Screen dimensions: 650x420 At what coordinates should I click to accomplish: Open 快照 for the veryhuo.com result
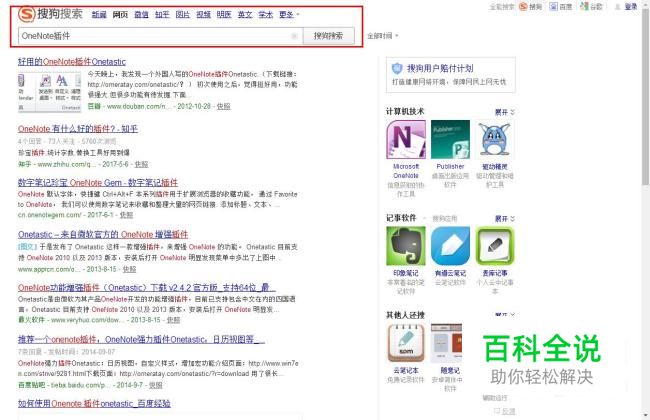173,320
